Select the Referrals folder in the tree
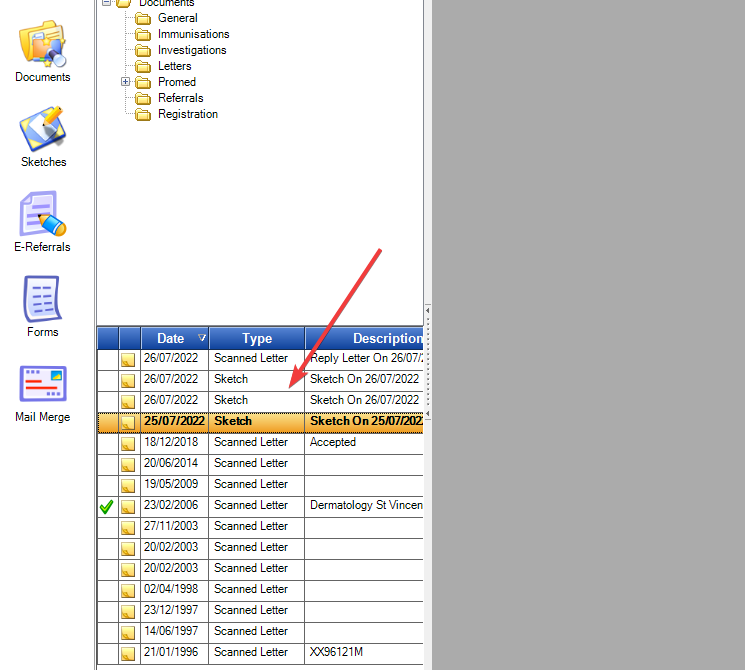Image resolution: width=745 pixels, height=670 pixels. coord(180,98)
